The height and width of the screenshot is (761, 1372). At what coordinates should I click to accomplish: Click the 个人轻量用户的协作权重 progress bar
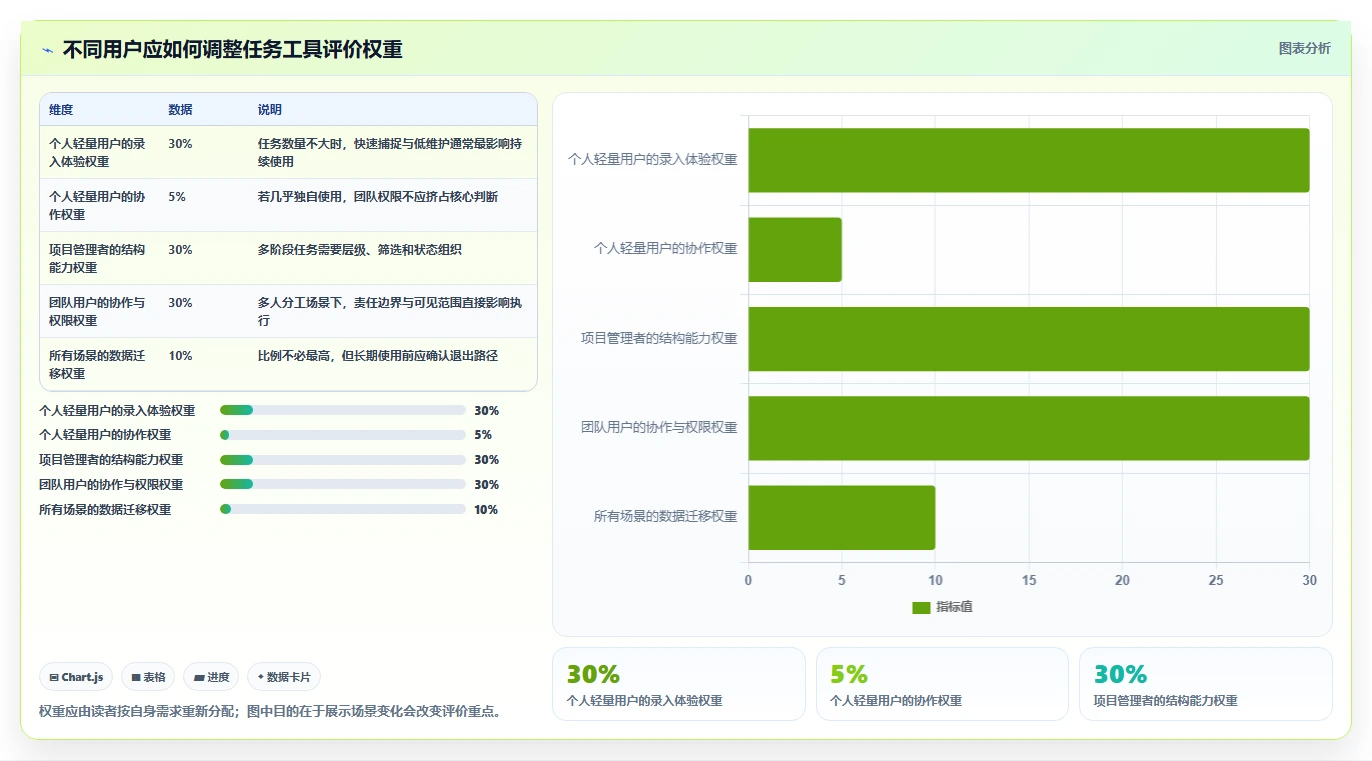point(343,435)
